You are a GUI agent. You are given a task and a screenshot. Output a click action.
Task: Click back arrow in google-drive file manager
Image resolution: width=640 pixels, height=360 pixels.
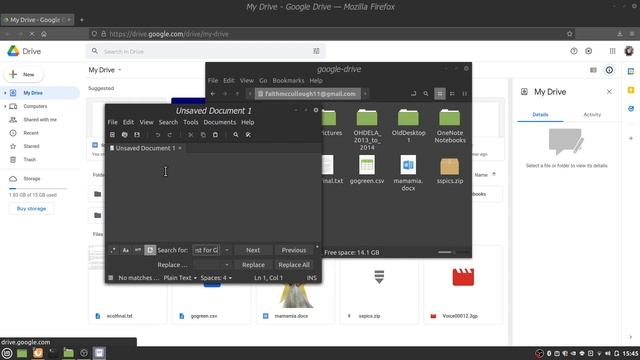click(x=213, y=93)
